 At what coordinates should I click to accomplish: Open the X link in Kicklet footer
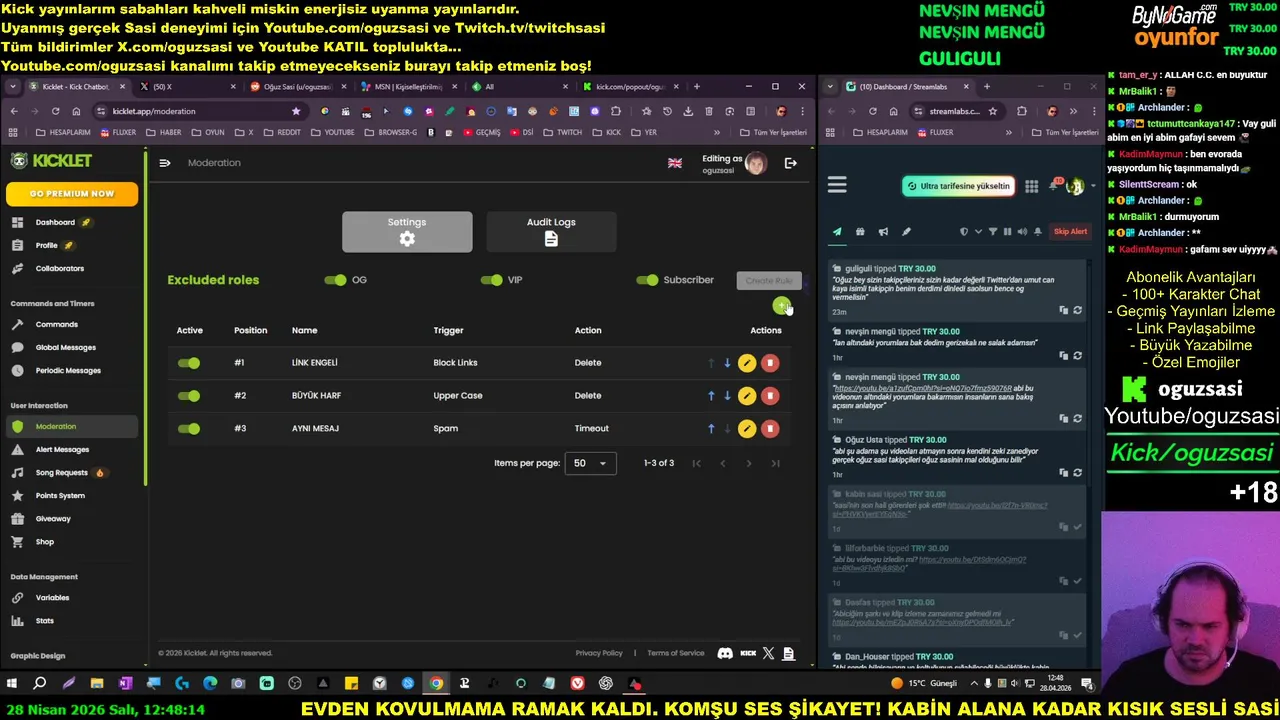768,653
